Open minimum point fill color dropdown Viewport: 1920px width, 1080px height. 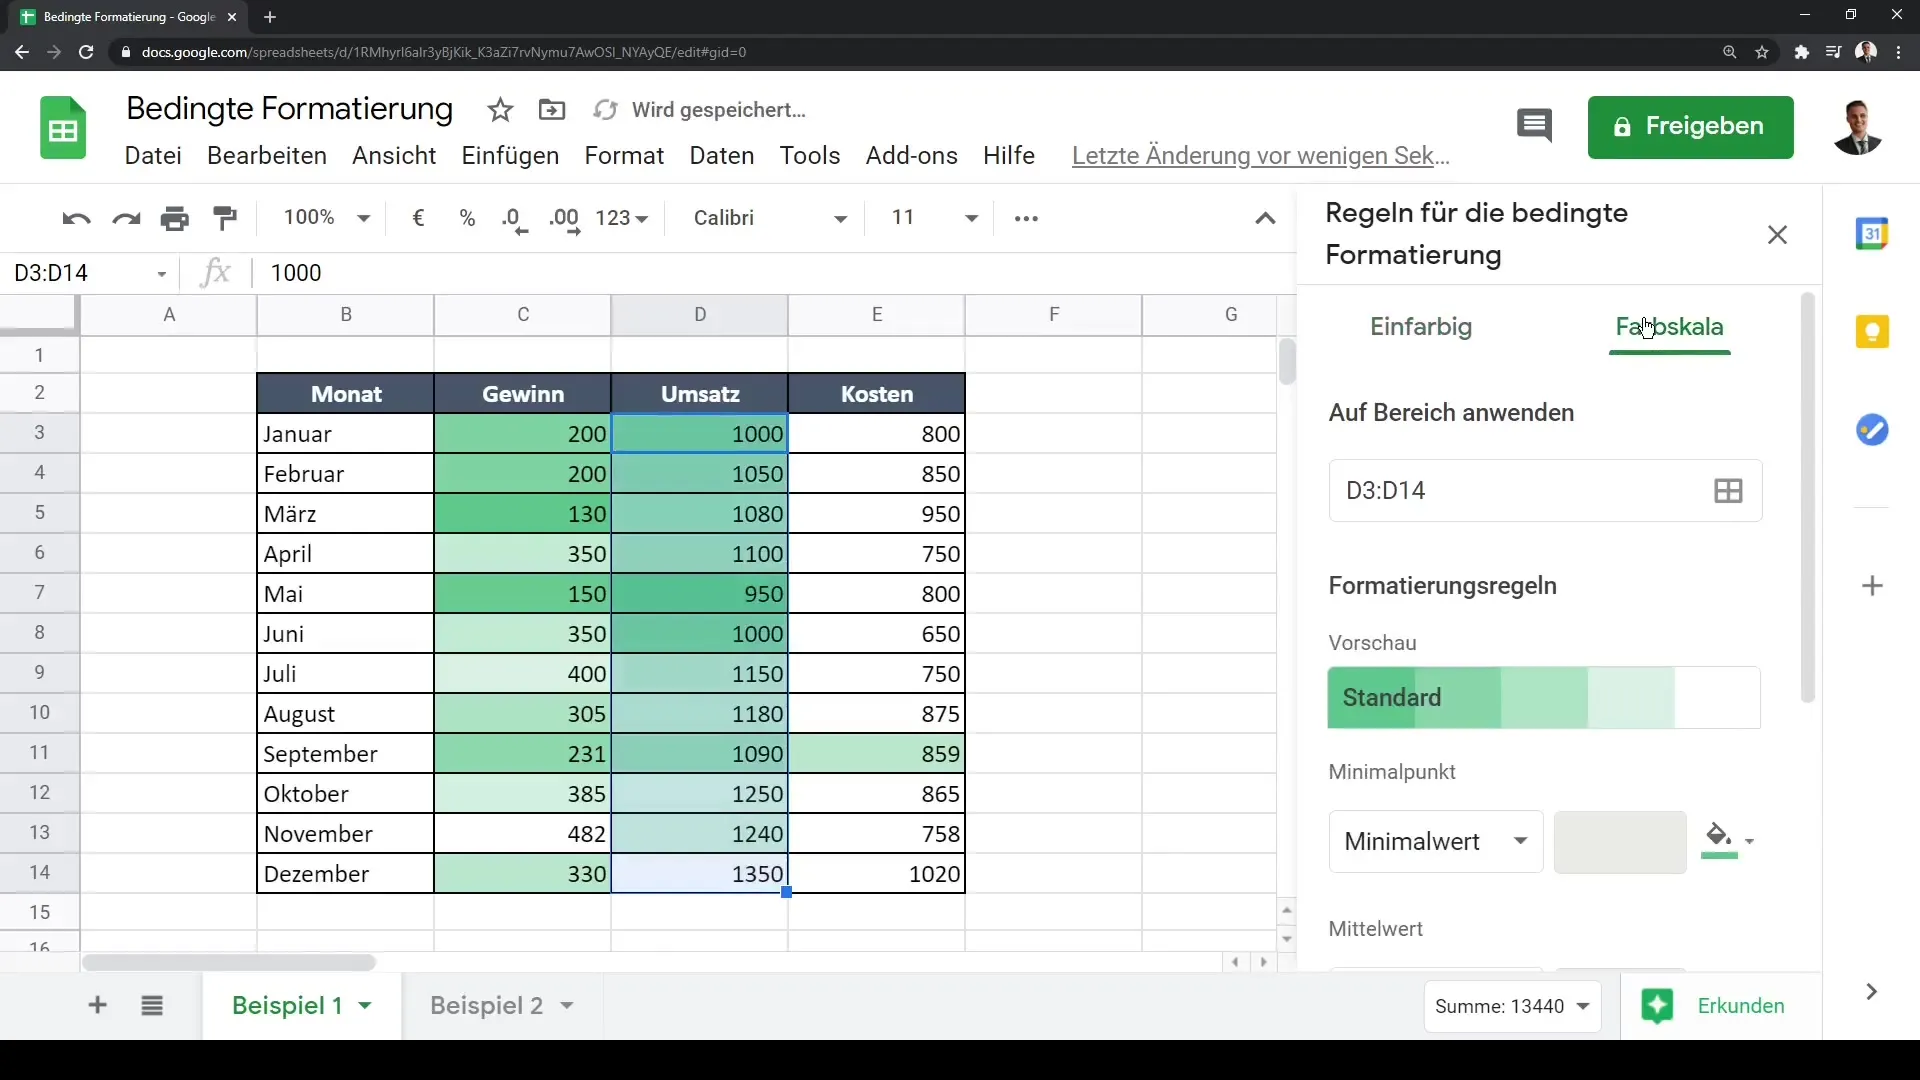pos(1728,840)
